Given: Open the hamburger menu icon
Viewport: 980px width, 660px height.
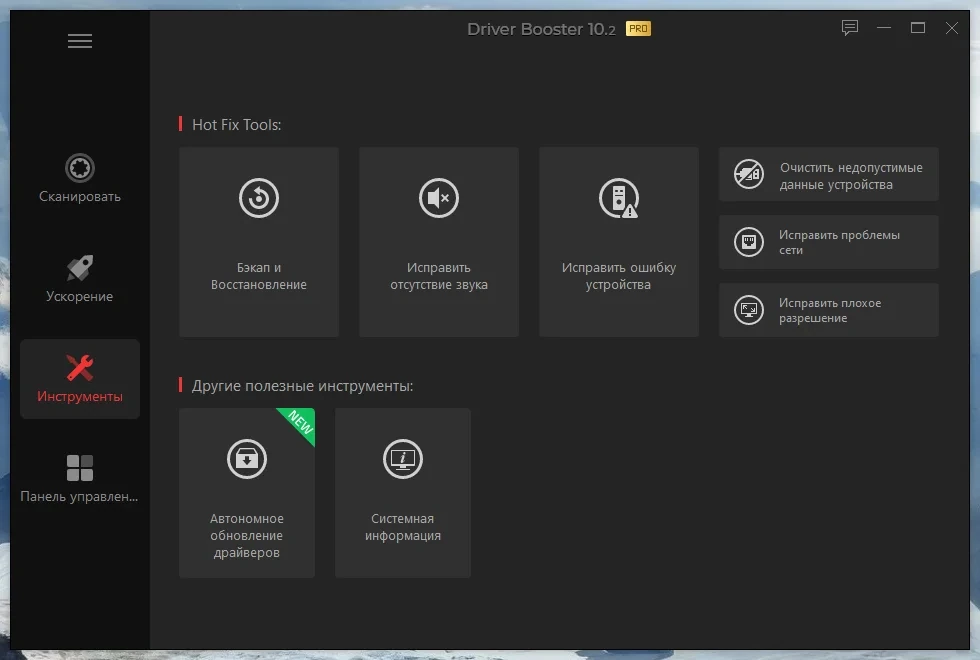Looking at the screenshot, I should point(80,41).
